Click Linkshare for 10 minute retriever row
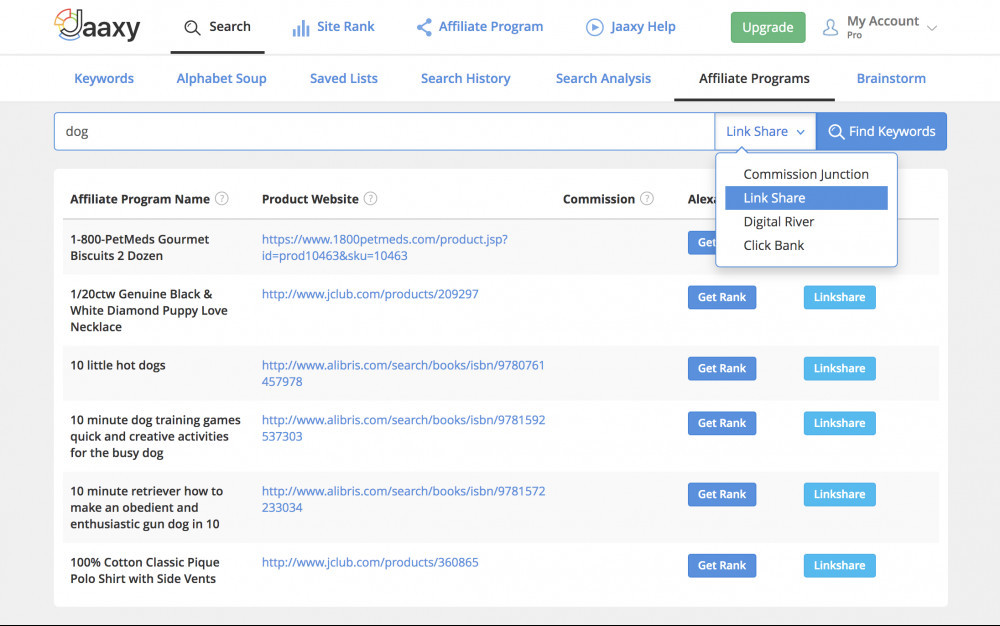 (839, 495)
